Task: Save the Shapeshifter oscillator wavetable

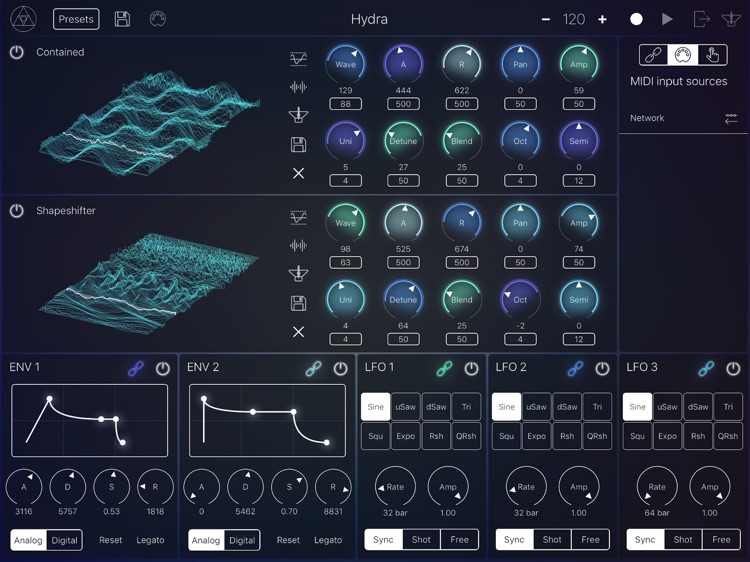Action: [298, 303]
